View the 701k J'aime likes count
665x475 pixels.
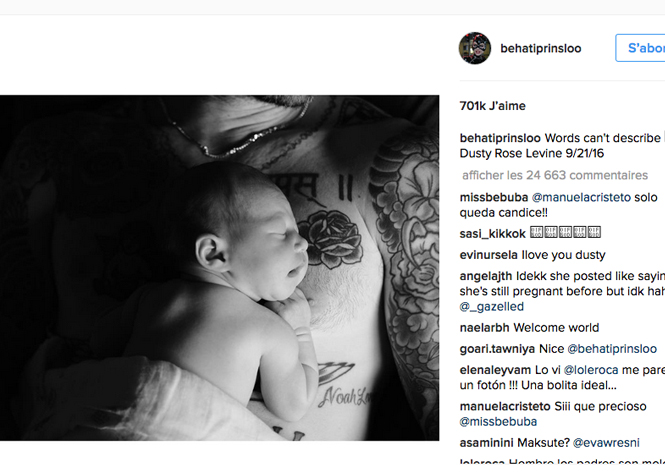click(x=492, y=106)
